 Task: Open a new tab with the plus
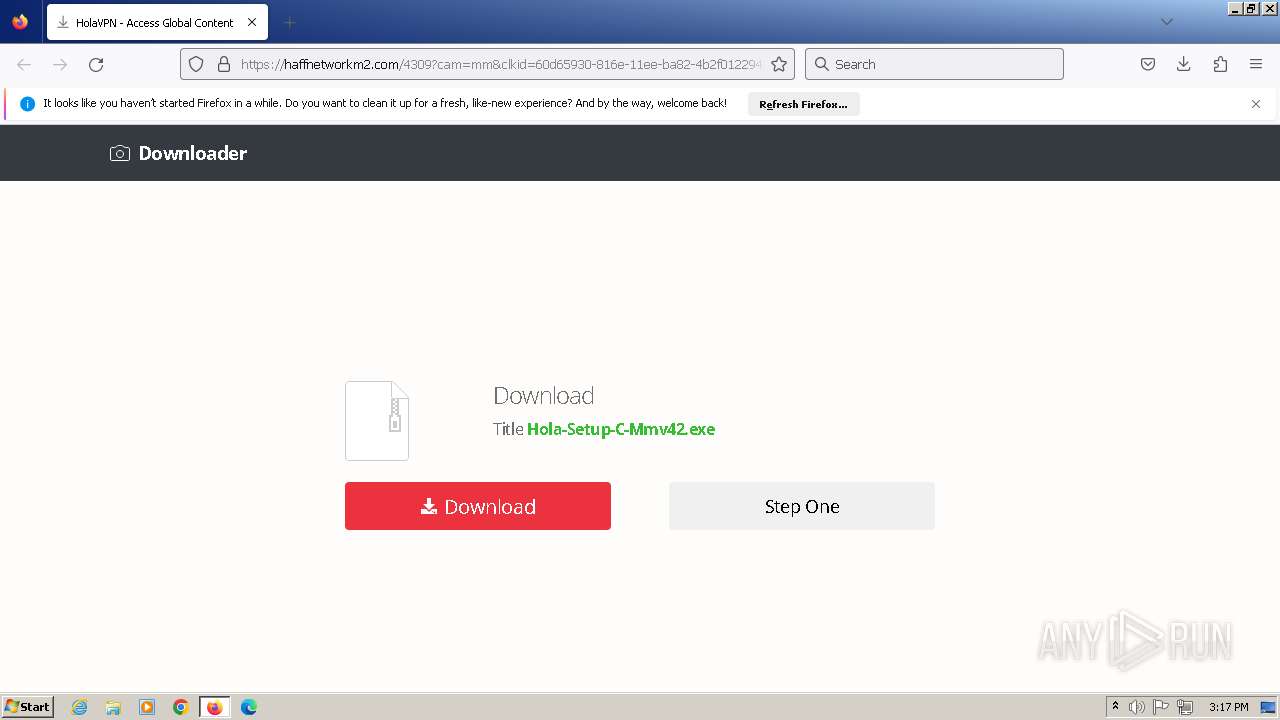tap(289, 22)
